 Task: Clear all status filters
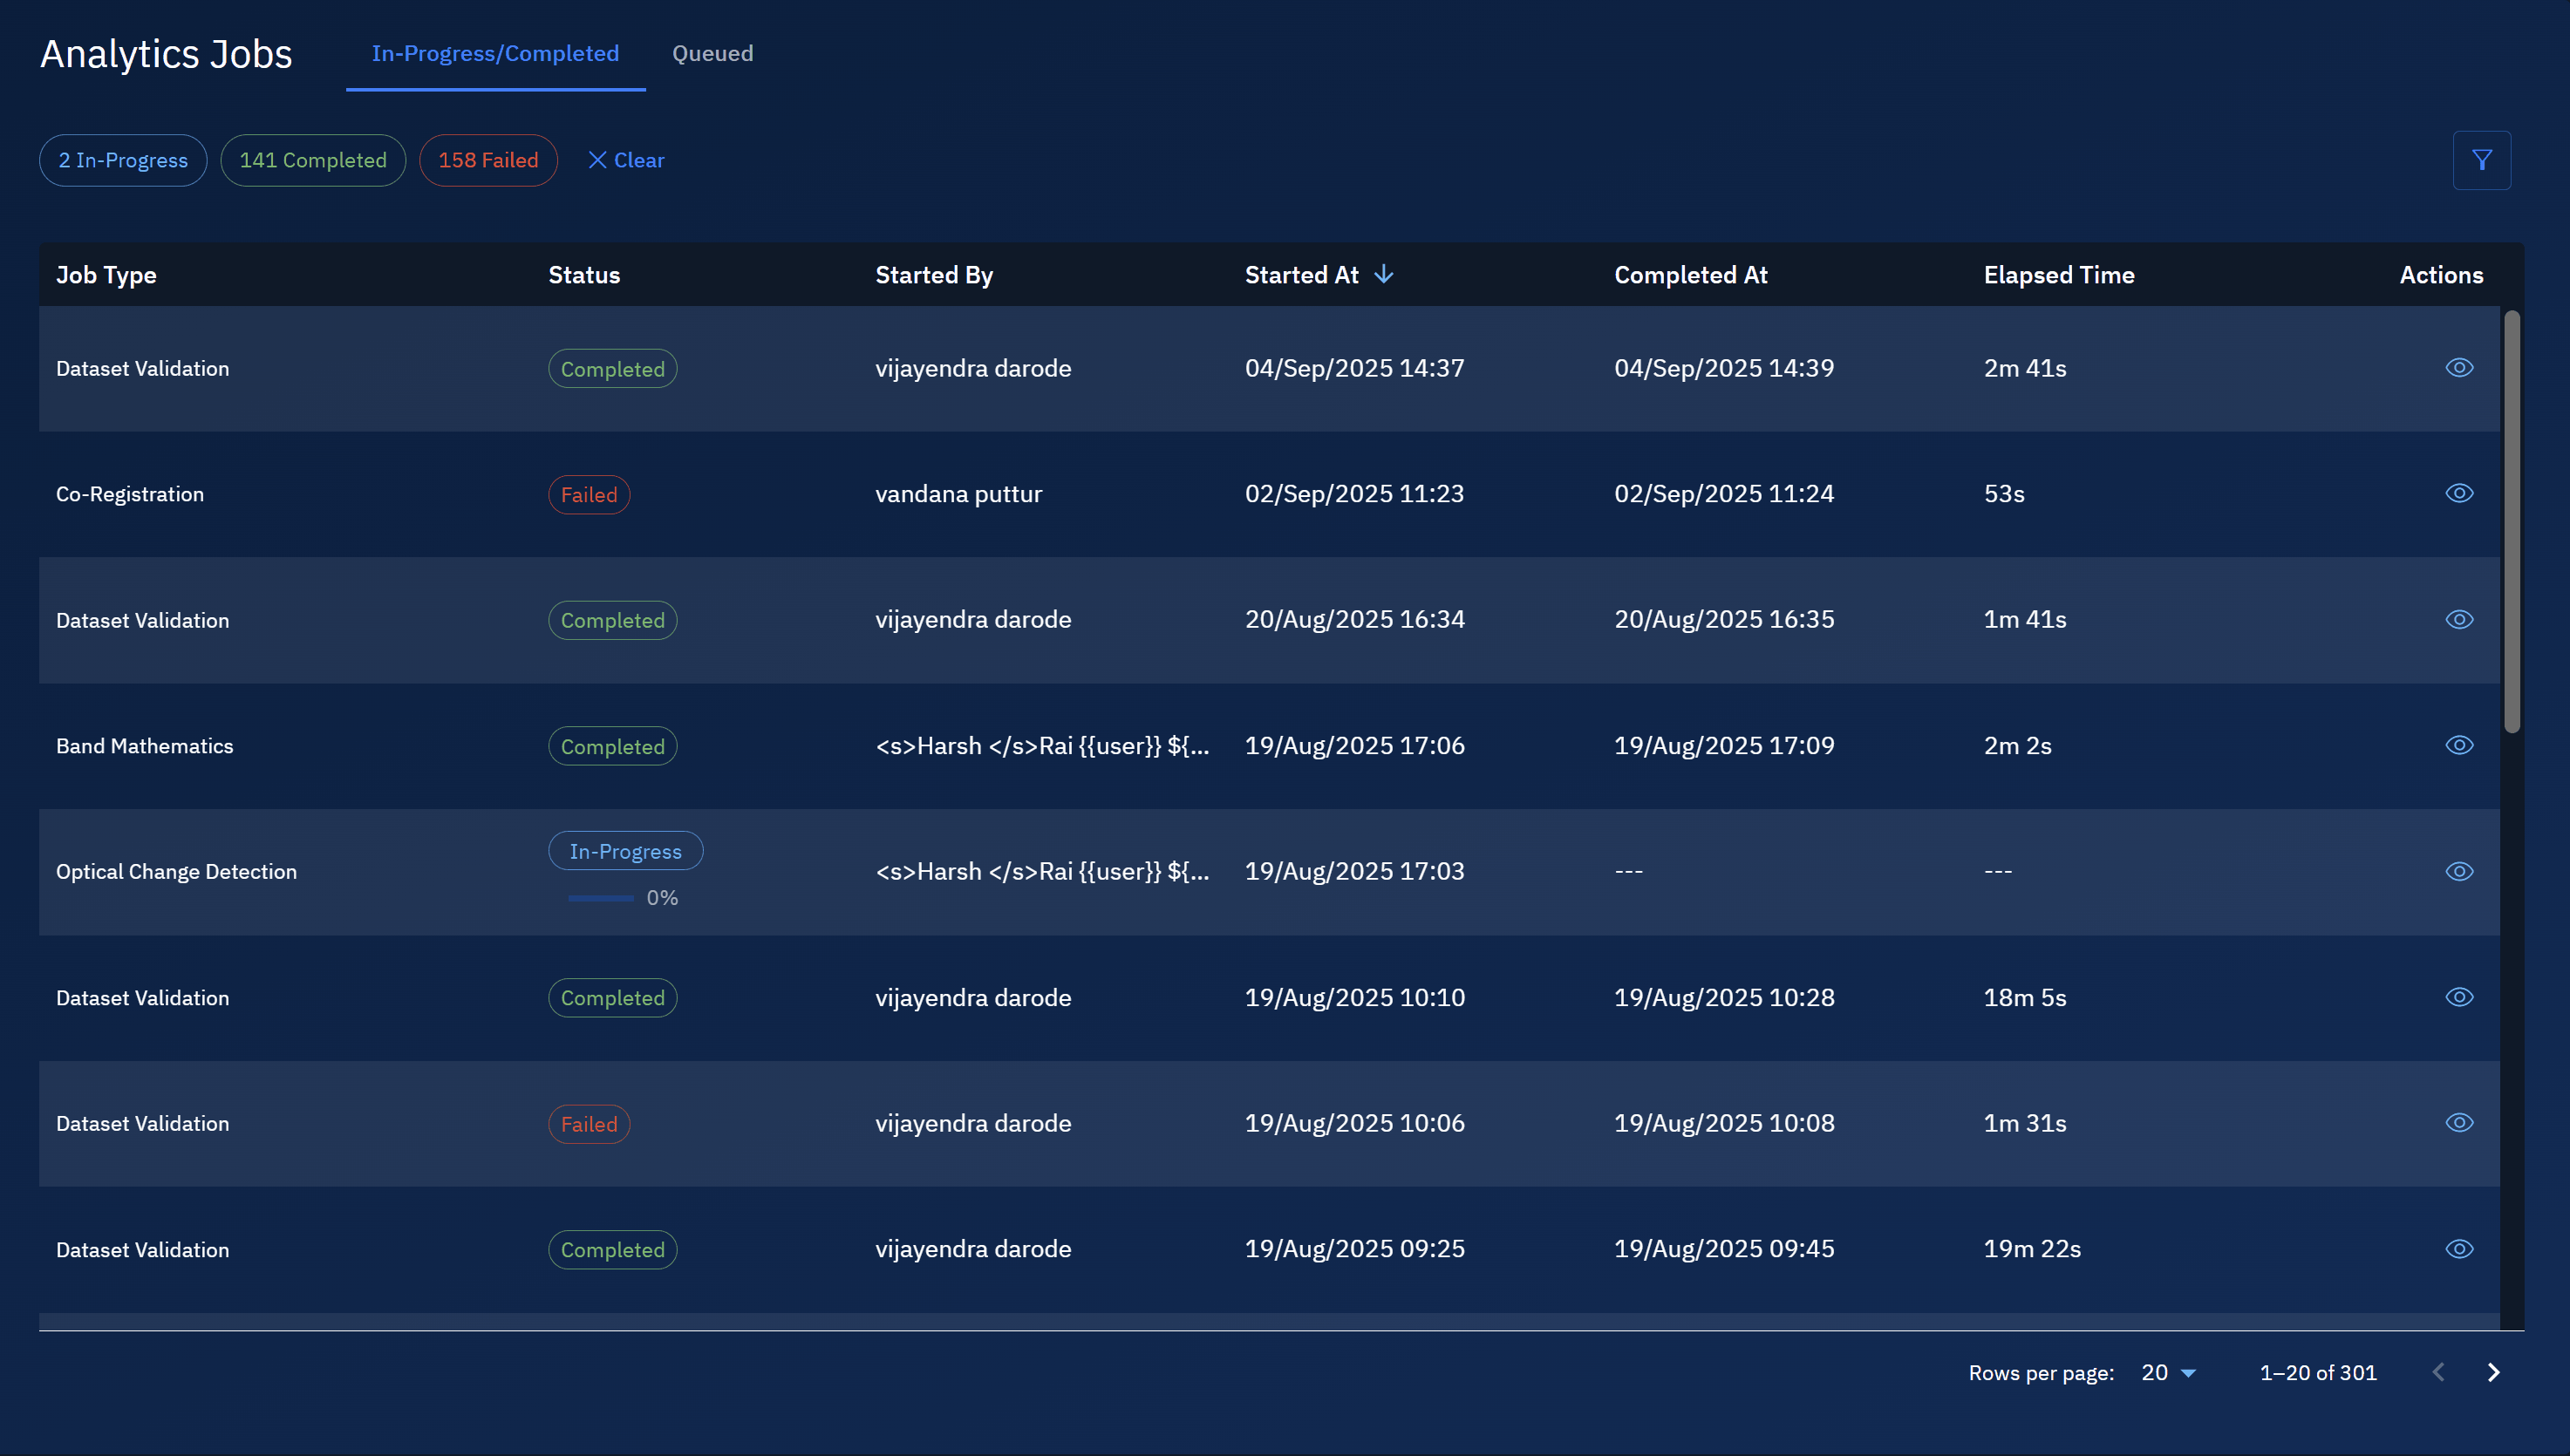pyautogui.click(x=626, y=160)
